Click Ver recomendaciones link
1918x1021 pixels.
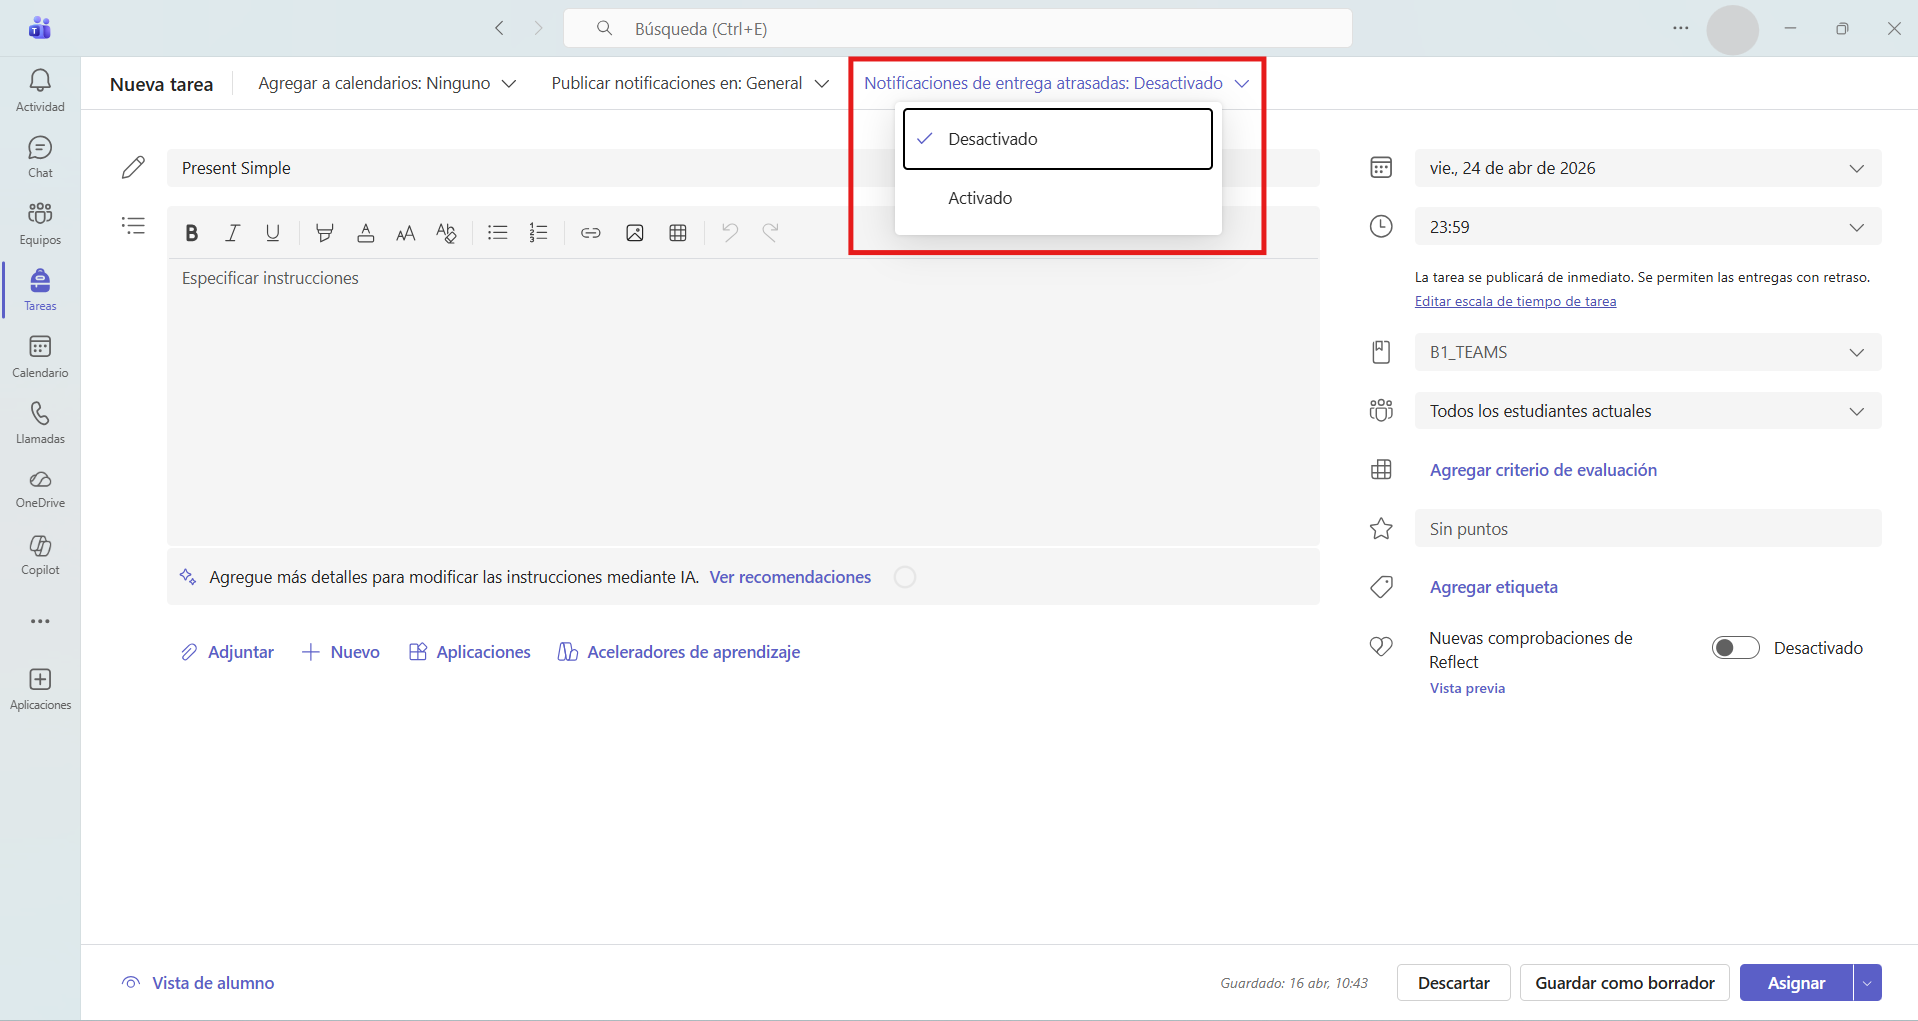pos(790,577)
